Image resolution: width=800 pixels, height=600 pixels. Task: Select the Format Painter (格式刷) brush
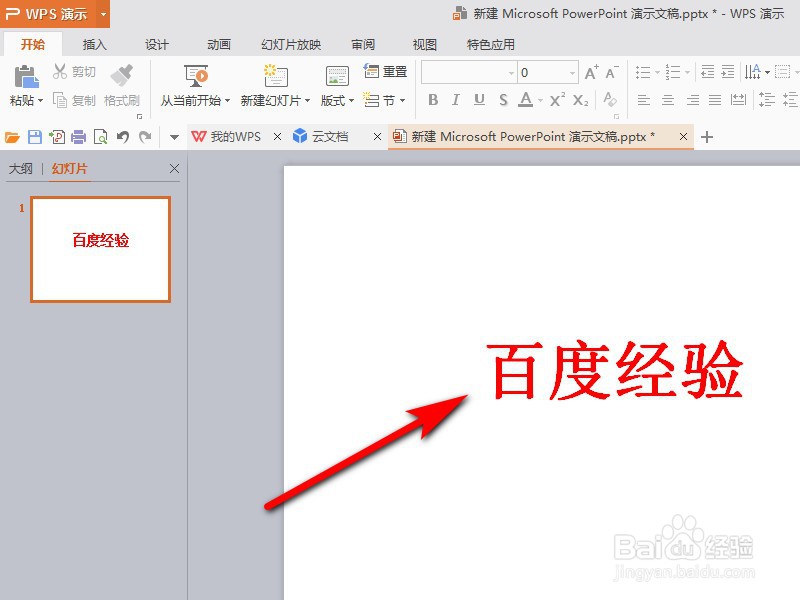[122, 75]
